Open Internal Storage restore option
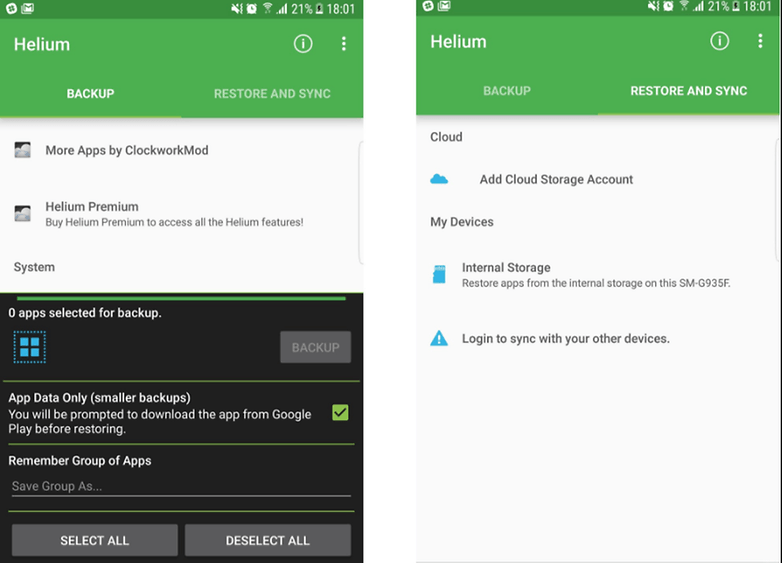This screenshot has height=563, width=782. click(x=596, y=275)
